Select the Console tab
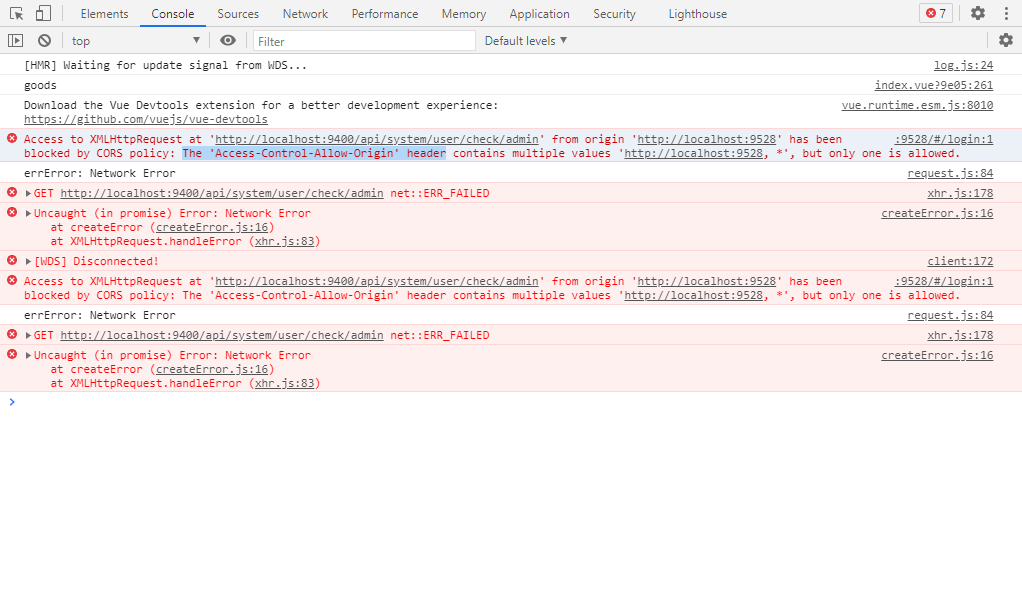The image size is (1022, 601). 173,14
